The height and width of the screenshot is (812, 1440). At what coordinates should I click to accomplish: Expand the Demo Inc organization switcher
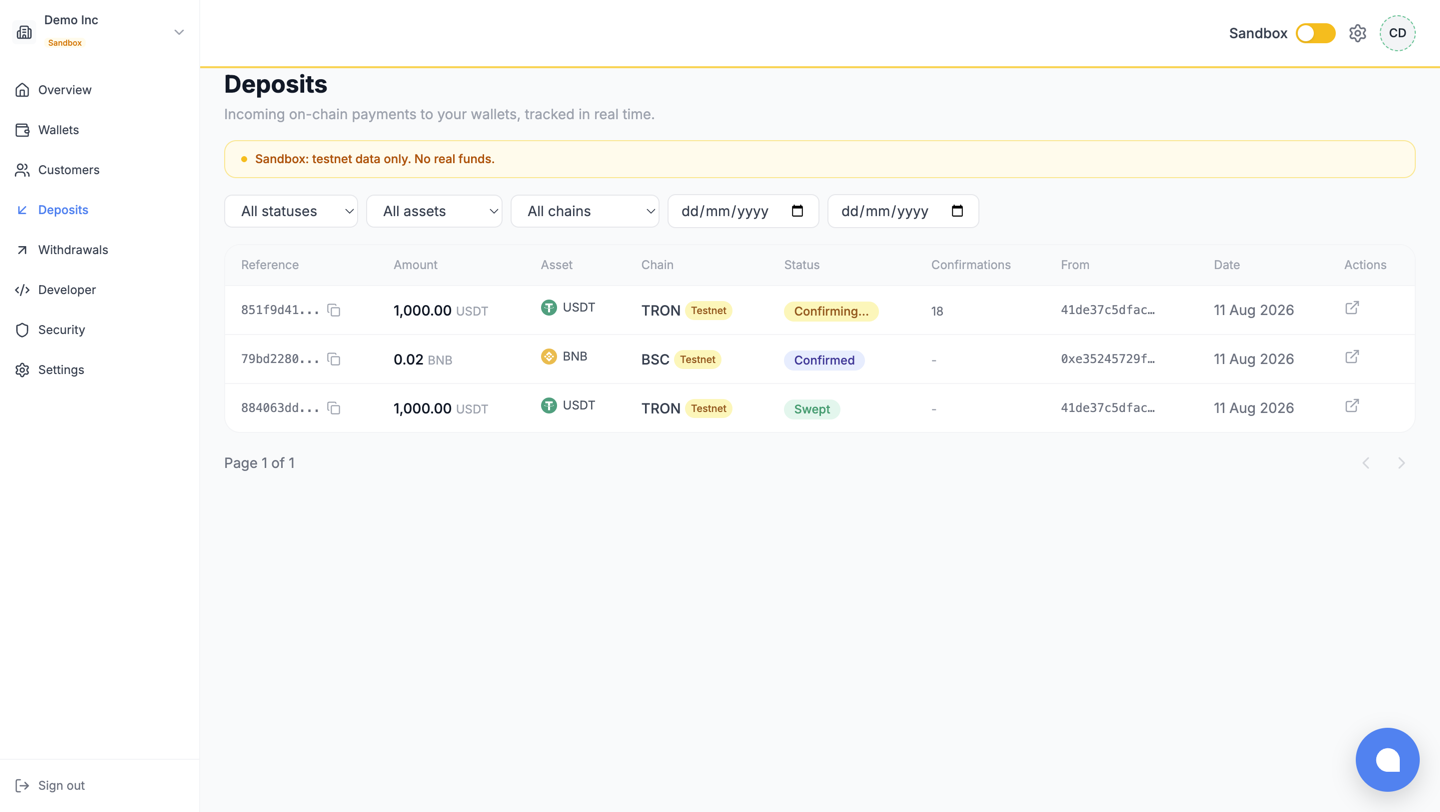pos(179,32)
